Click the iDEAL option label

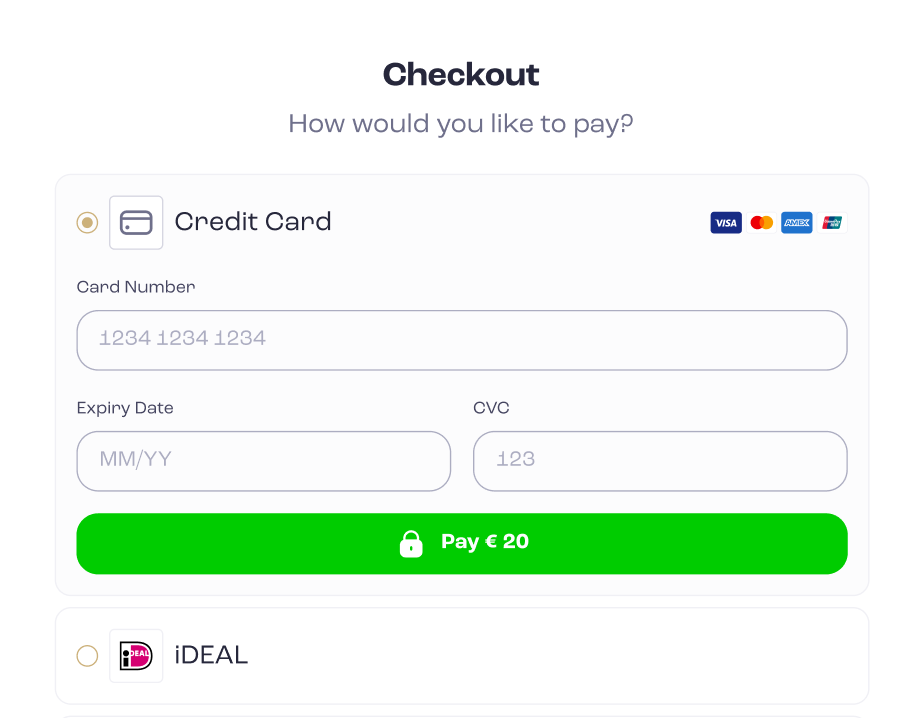tap(211, 655)
